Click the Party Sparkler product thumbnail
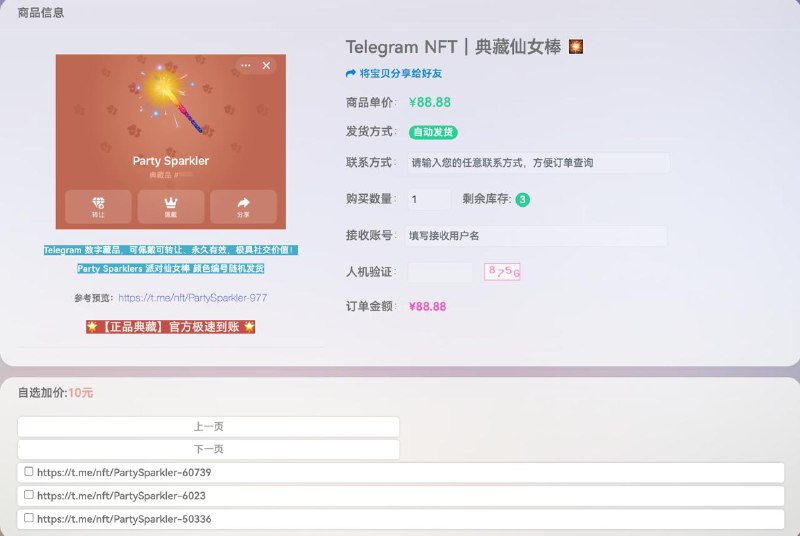Image resolution: width=800 pixels, height=536 pixels. (x=170, y=142)
